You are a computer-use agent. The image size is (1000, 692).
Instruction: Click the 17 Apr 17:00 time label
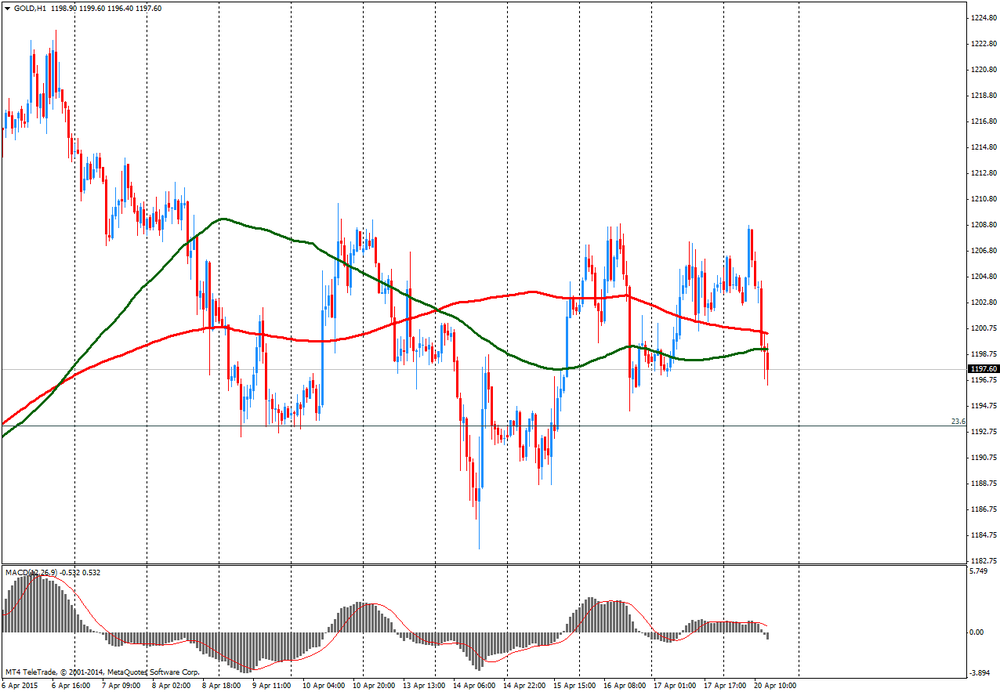[725, 686]
